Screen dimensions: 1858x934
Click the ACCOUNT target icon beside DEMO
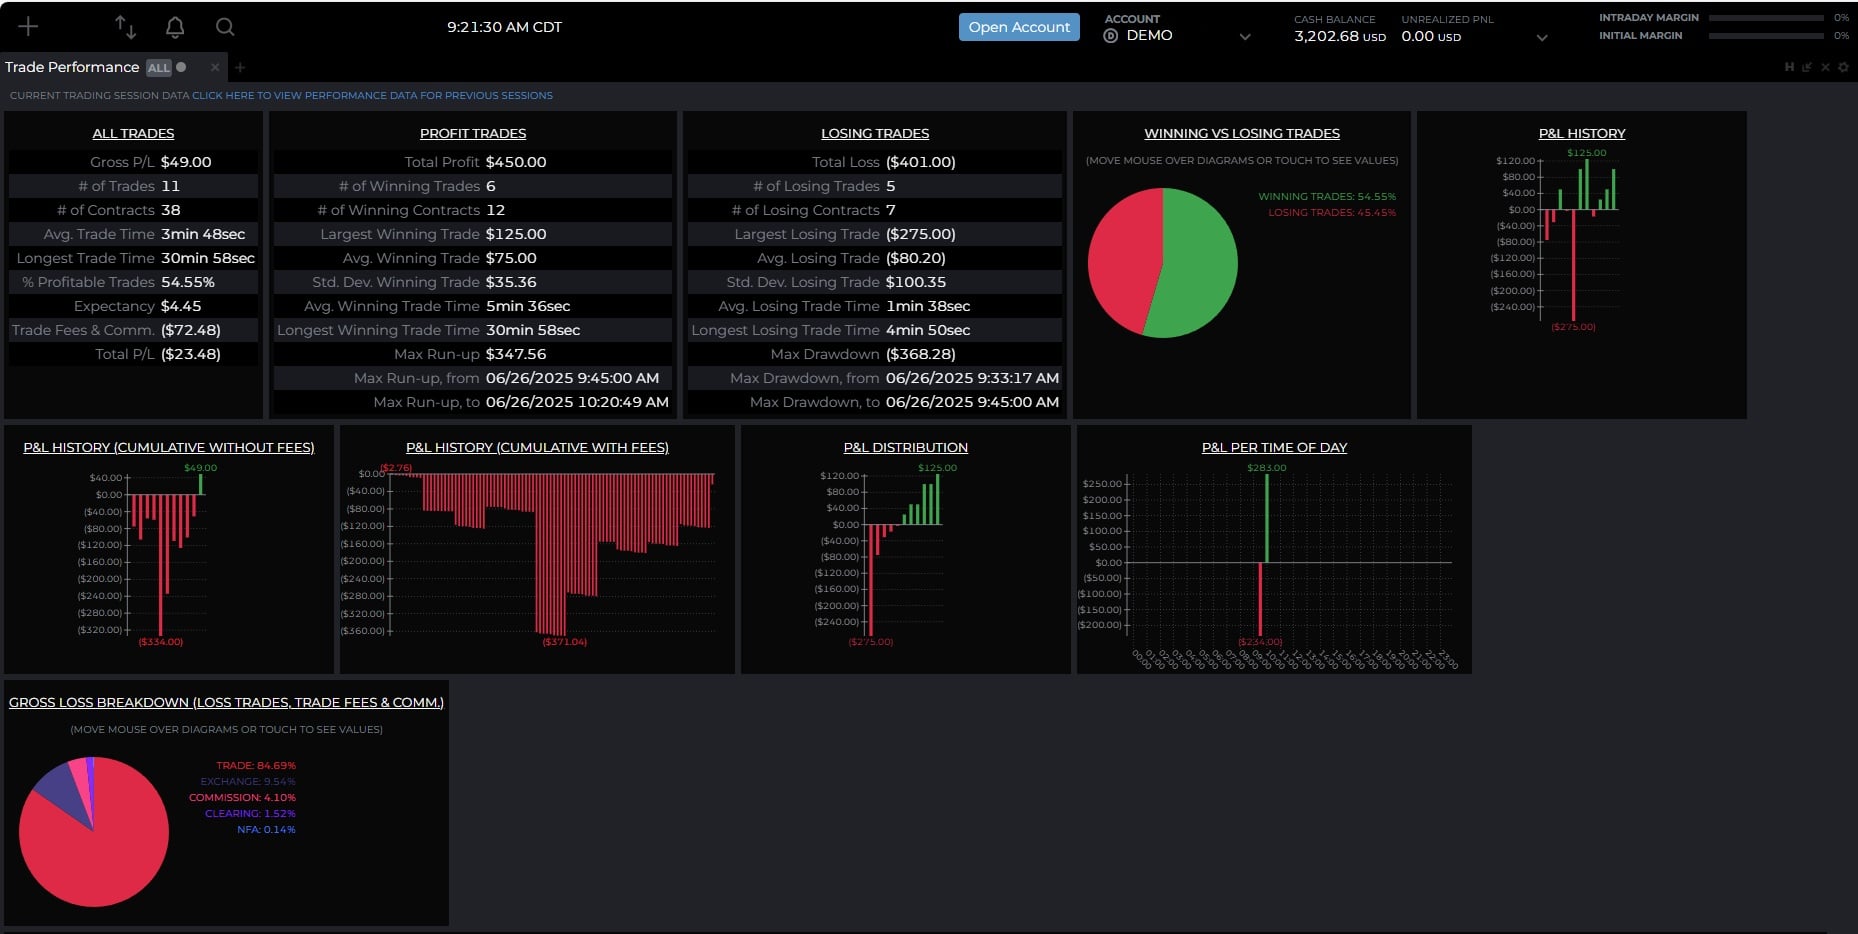click(1110, 36)
